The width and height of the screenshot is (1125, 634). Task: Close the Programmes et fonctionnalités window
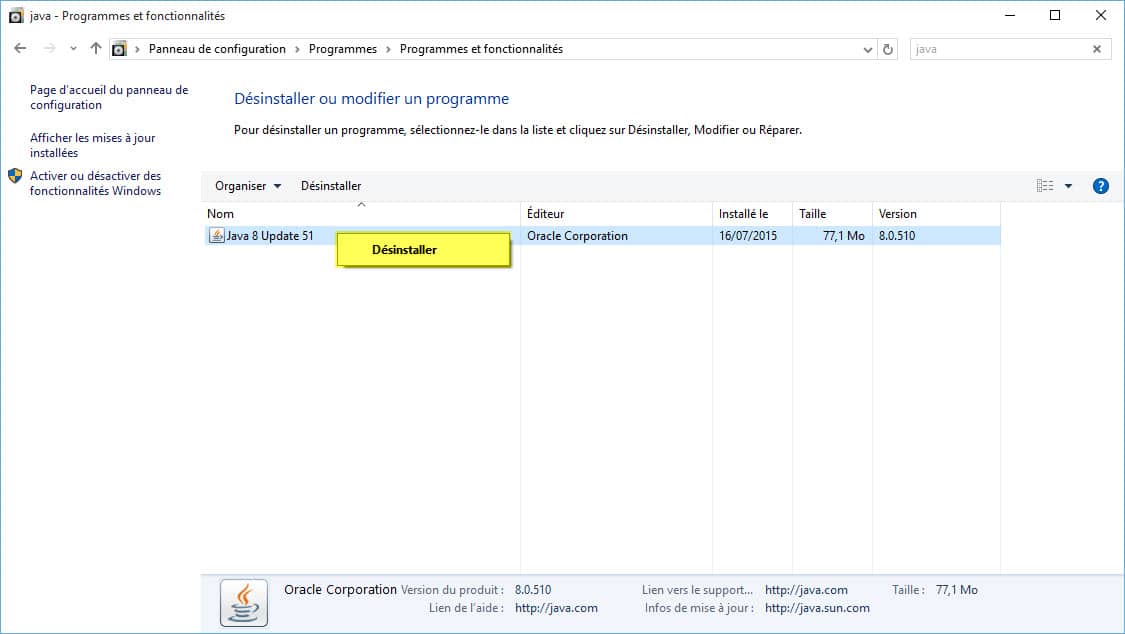pos(1101,15)
